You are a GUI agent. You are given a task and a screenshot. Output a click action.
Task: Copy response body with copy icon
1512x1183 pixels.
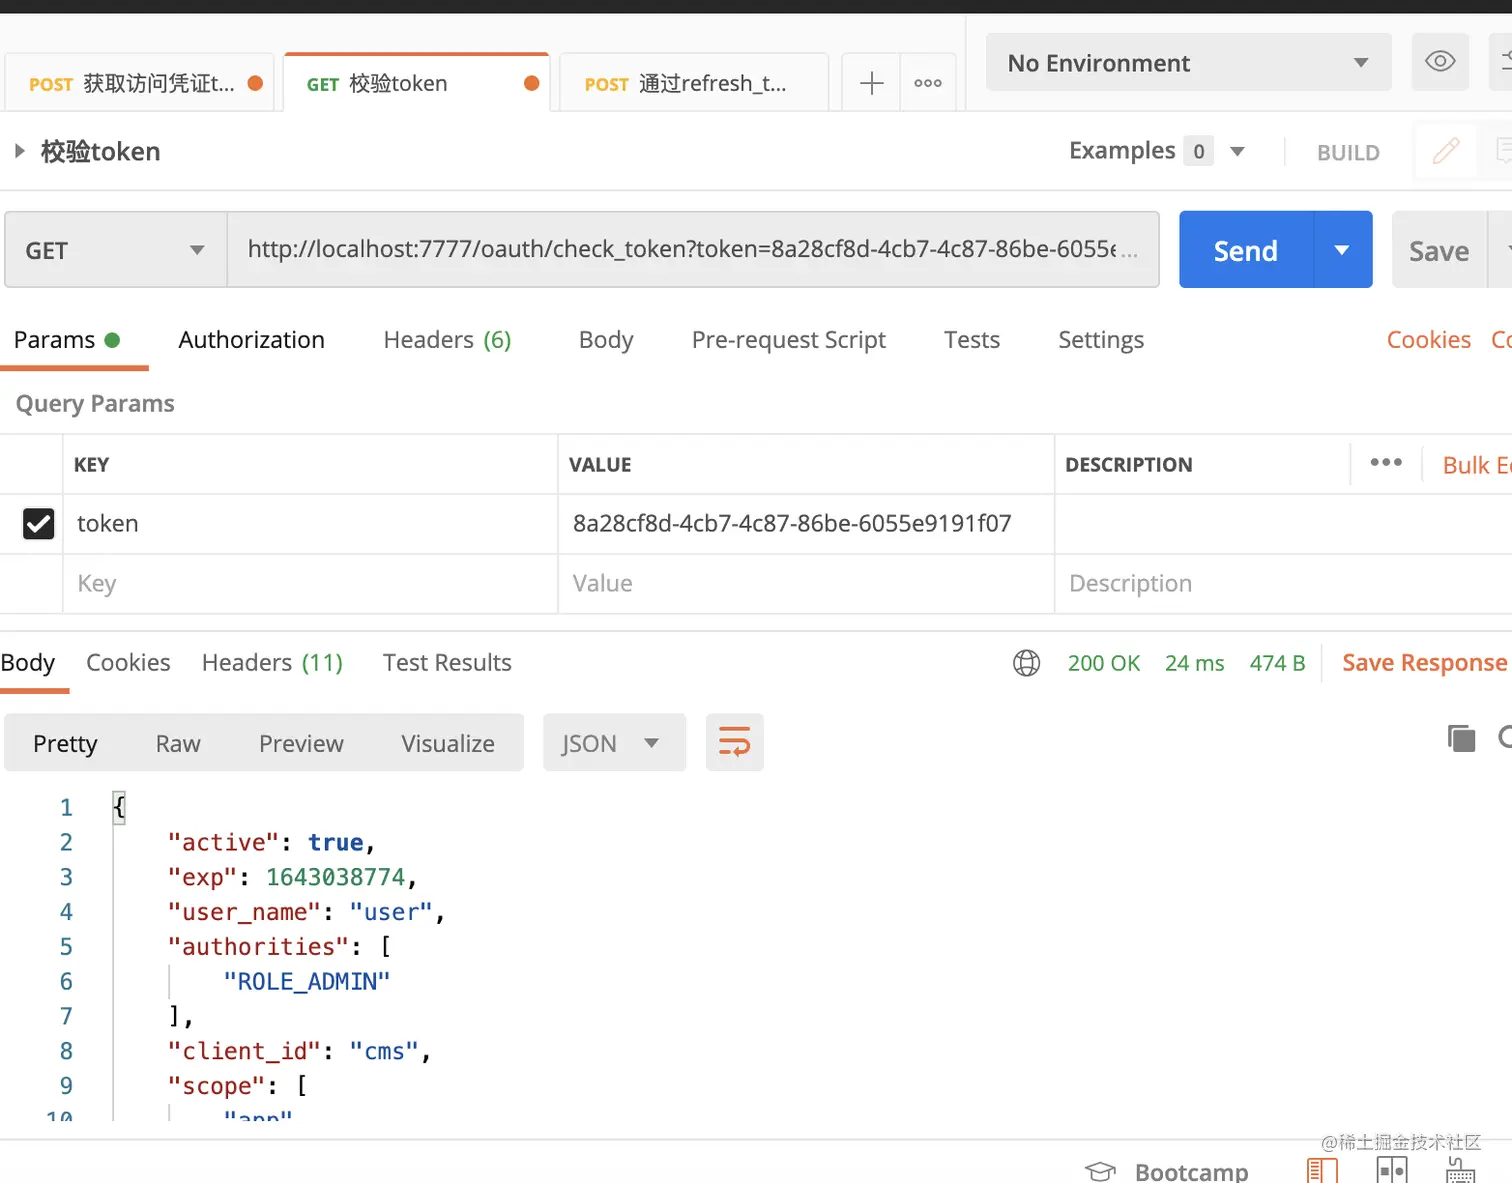1461,739
